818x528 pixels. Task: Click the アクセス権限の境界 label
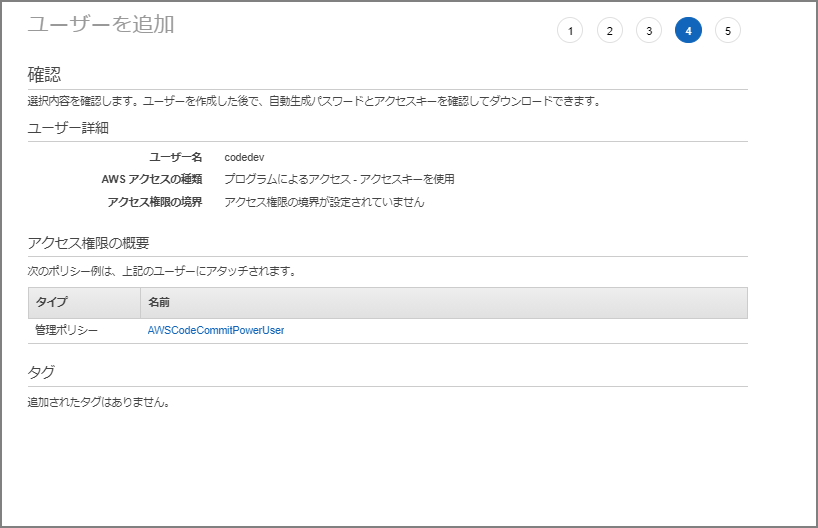(x=155, y=202)
